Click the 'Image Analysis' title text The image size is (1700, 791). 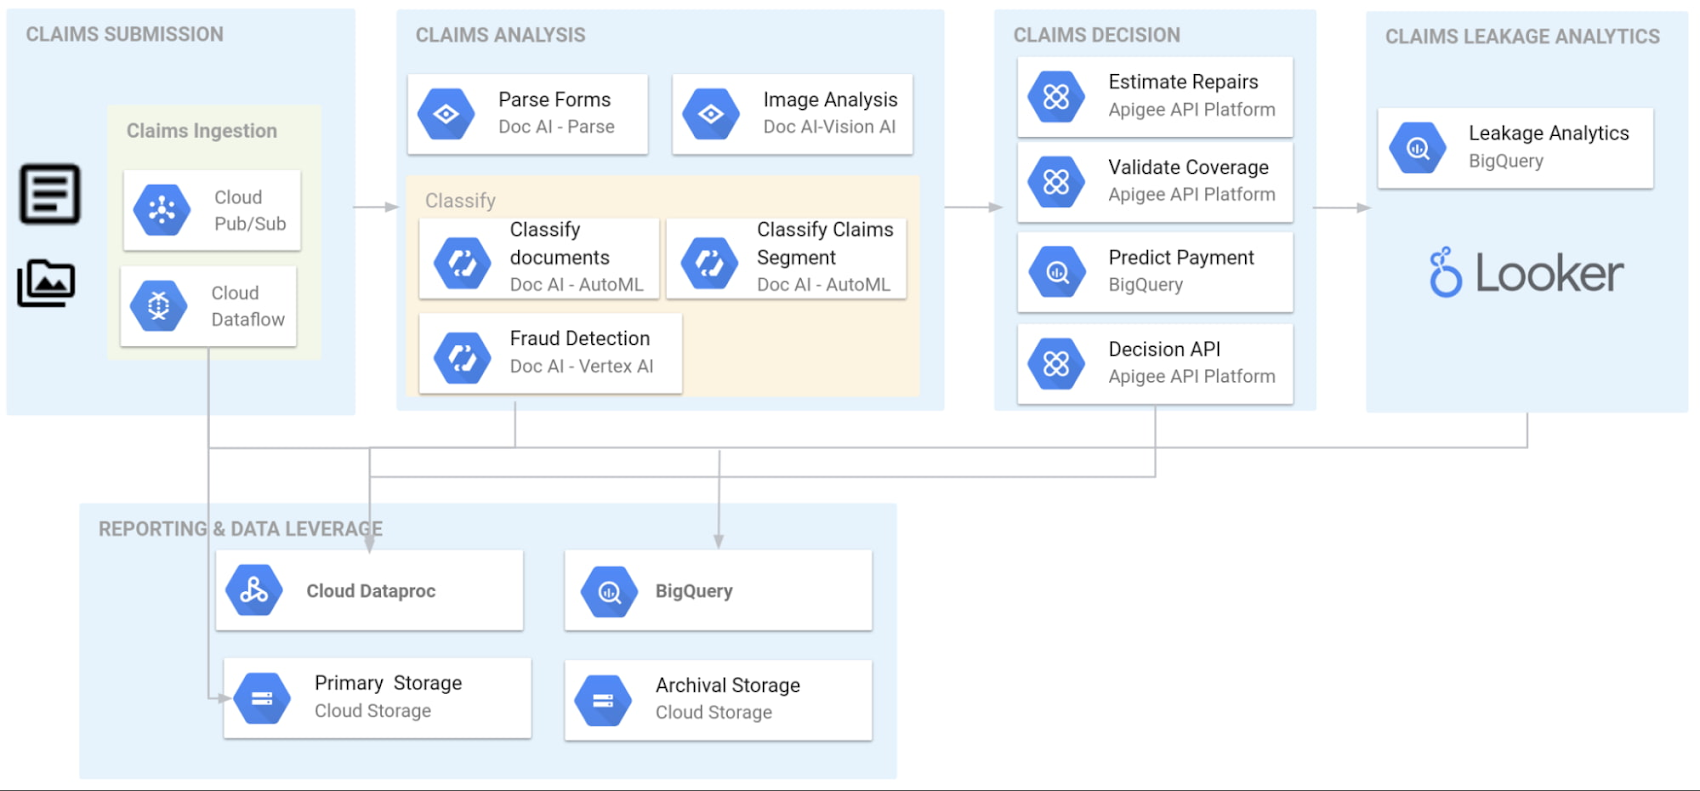tap(830, 100)
